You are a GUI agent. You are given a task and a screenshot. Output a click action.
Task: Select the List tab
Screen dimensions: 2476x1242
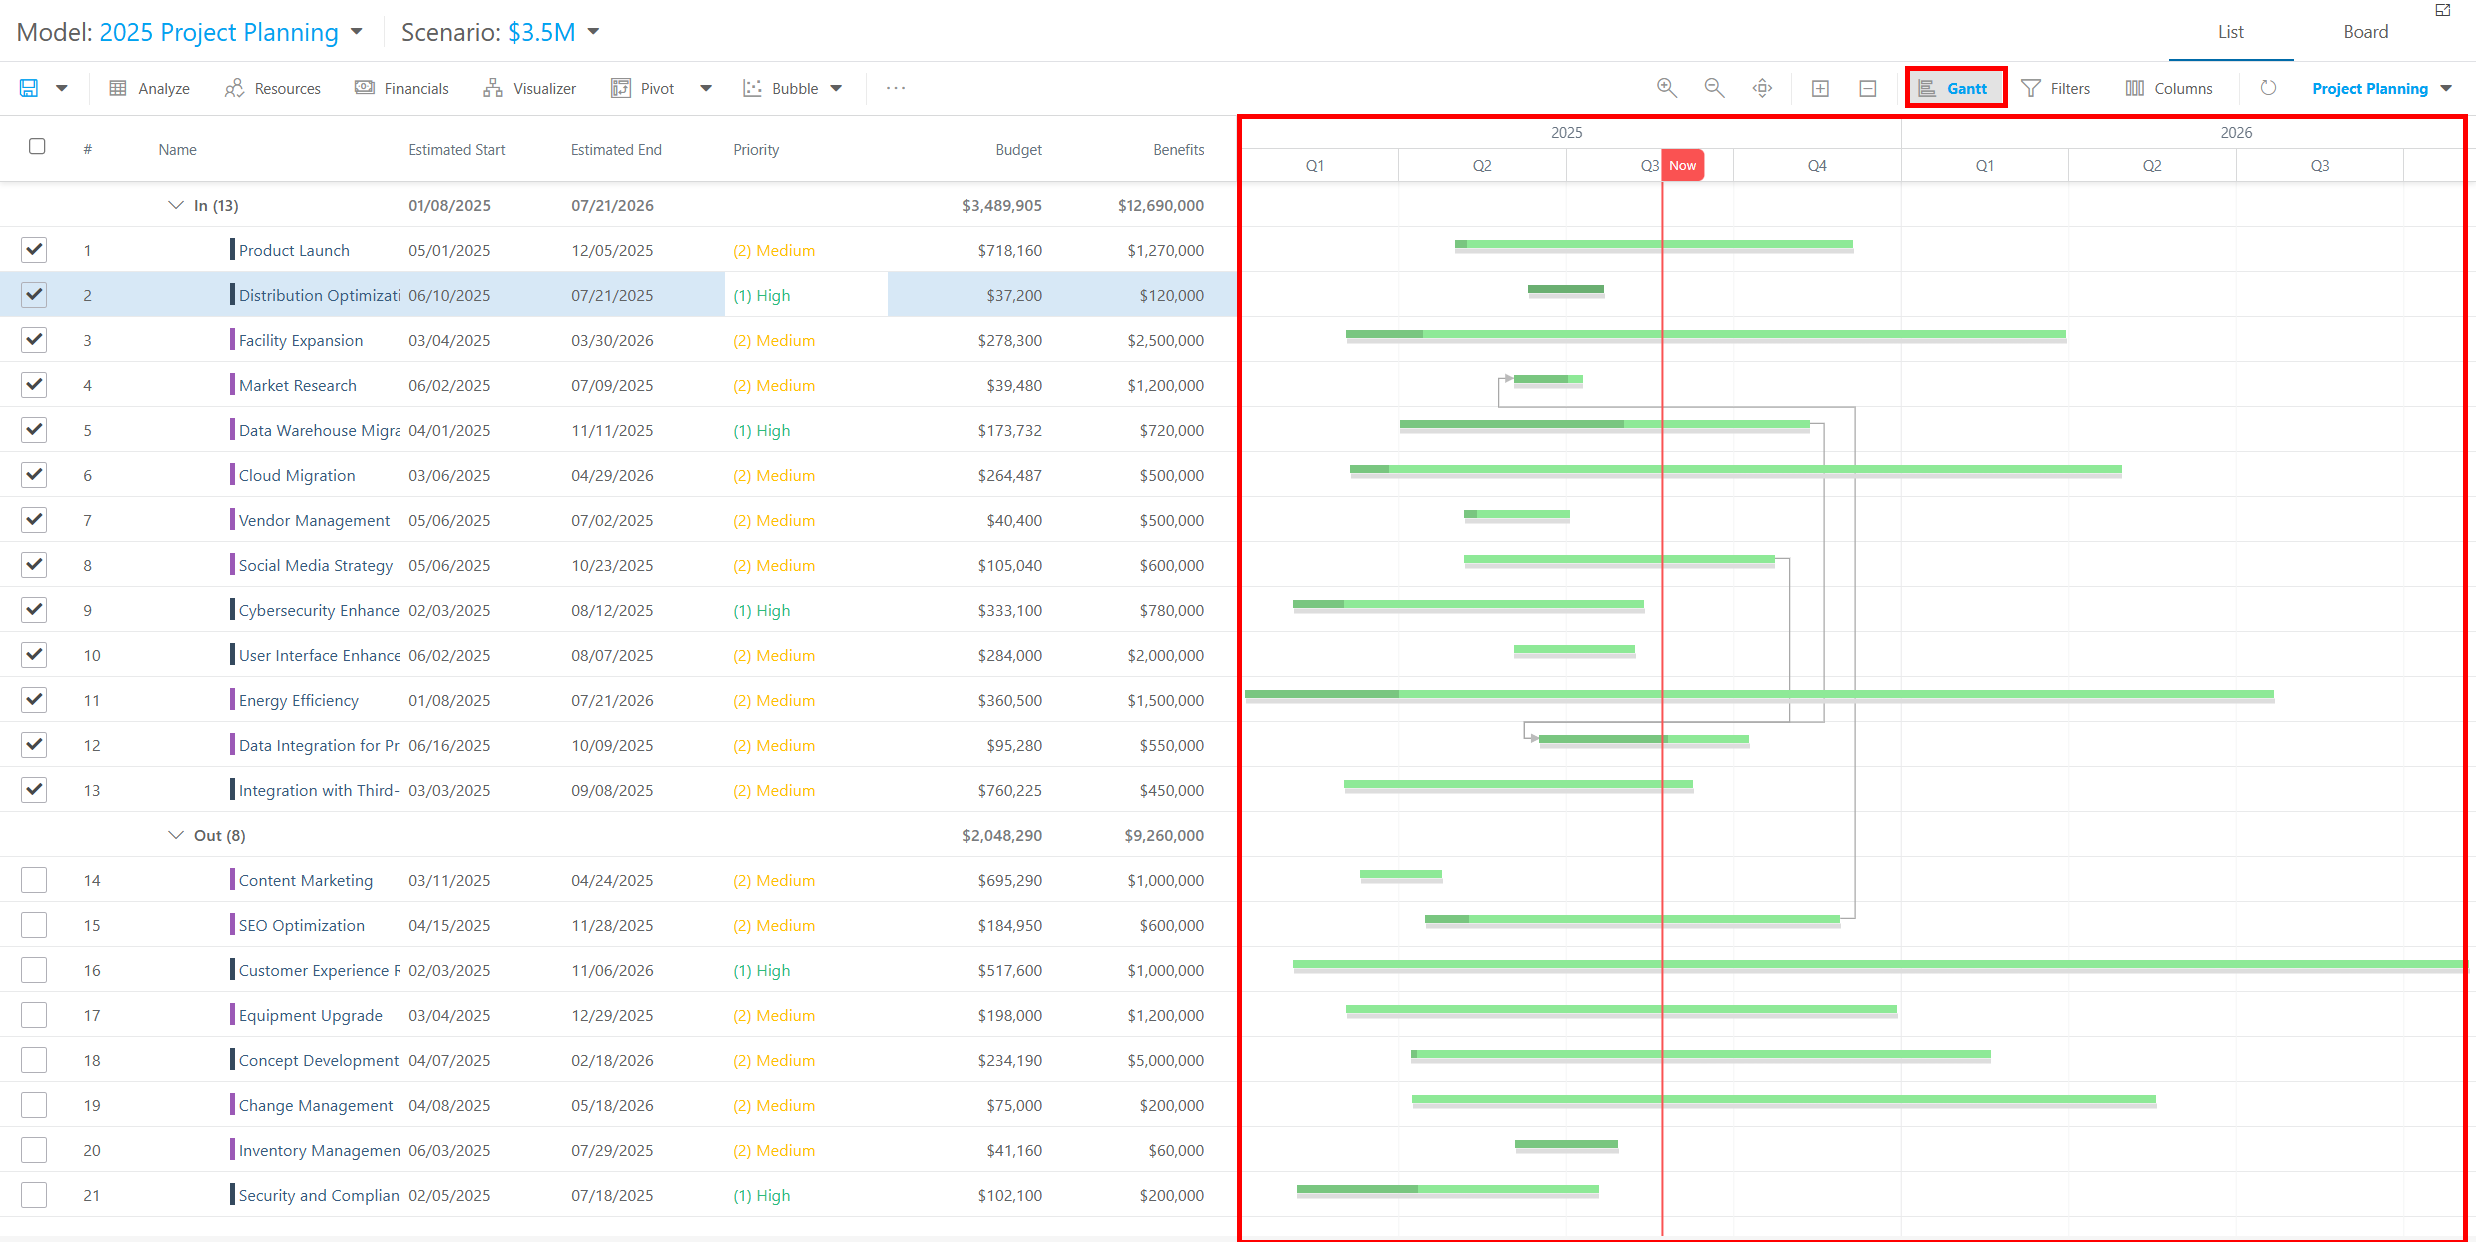point(2230,32)
